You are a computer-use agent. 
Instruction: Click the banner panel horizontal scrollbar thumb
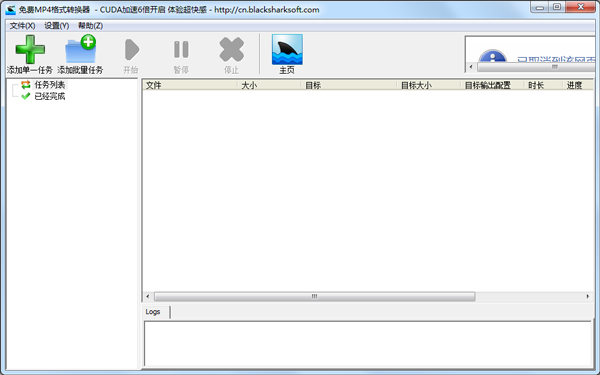[x=537, y=67]
